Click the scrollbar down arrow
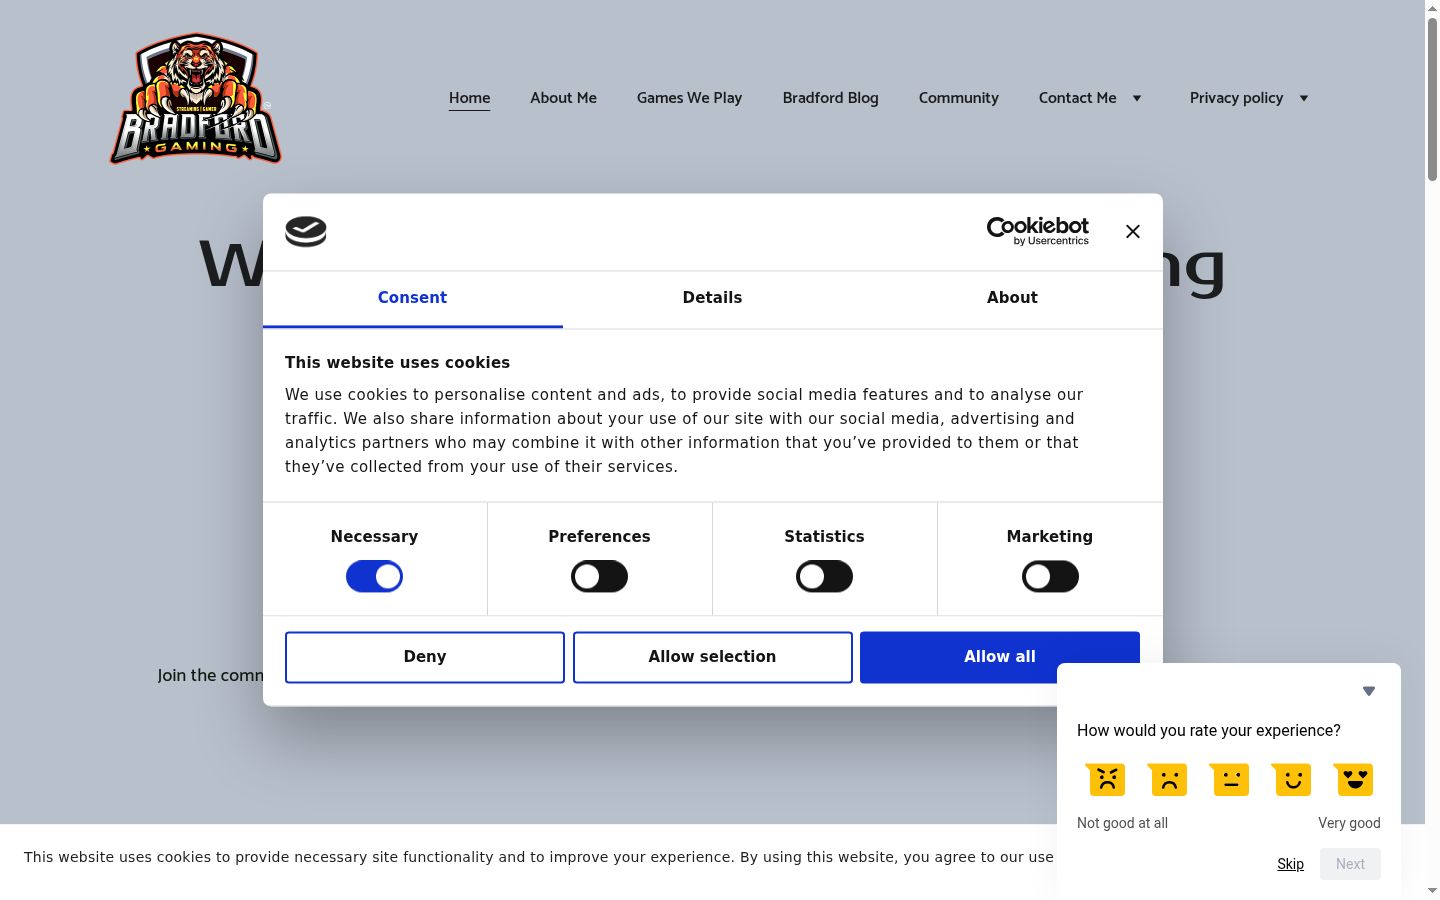Viewport: 1440px width, 900px height. coord(1432,891)
